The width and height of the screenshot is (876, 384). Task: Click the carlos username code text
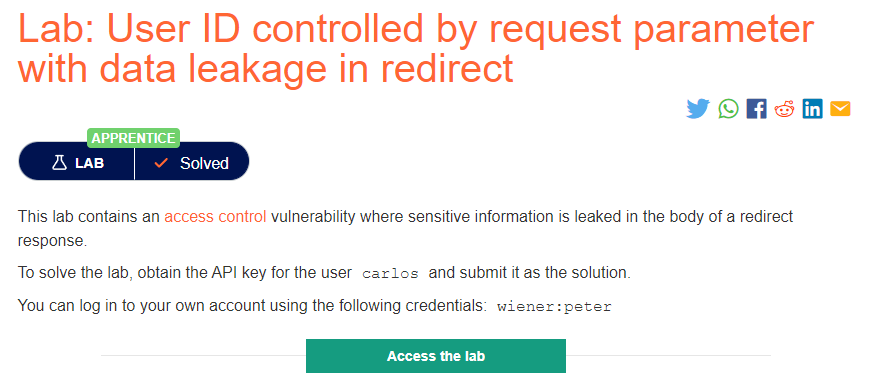[x=390, y=274]
